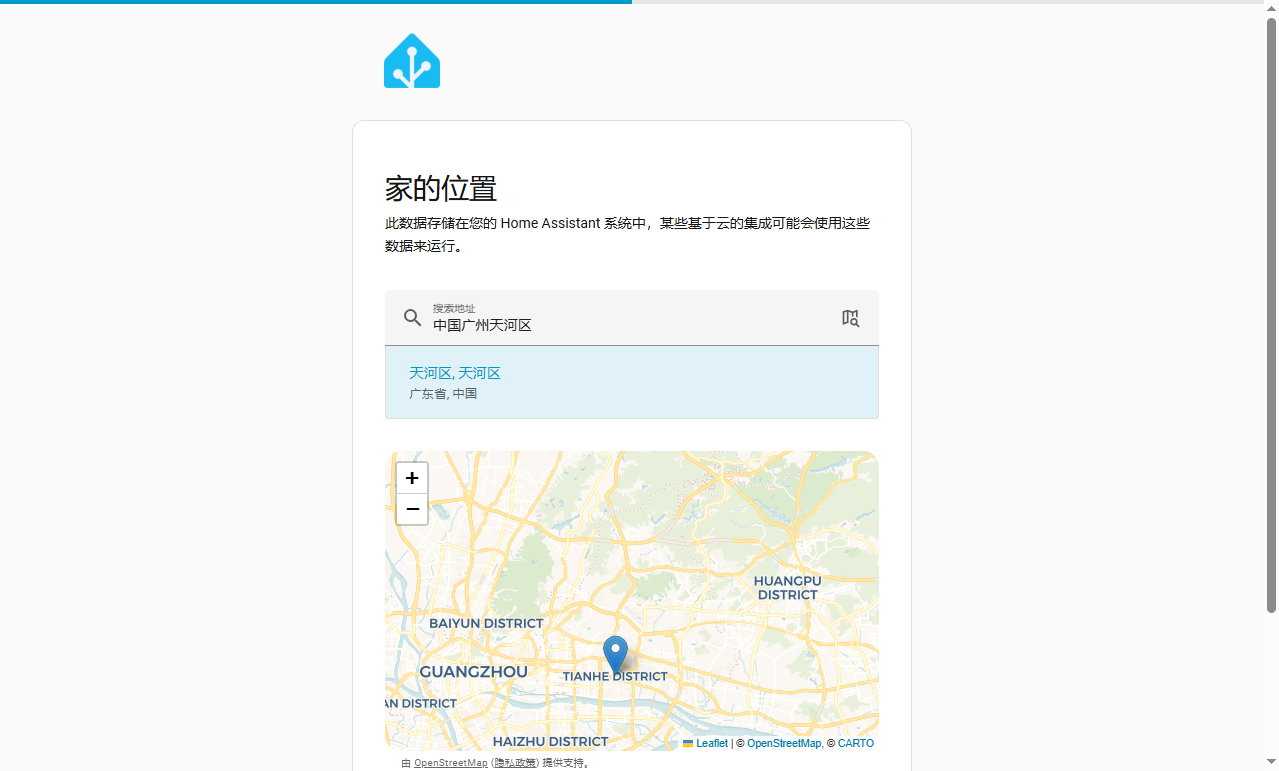Click inside the 搜索地址 address input field
This screenshot has height=771, width=1279.
600,325
